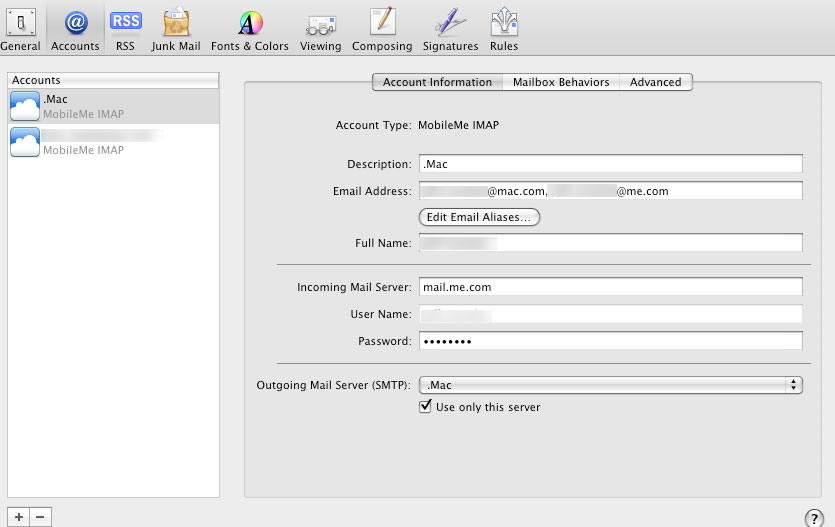This screenshot has height=527, width=835.
Task: Open Outgoing Mail Server SMTP dropdown
Action: 610,385
